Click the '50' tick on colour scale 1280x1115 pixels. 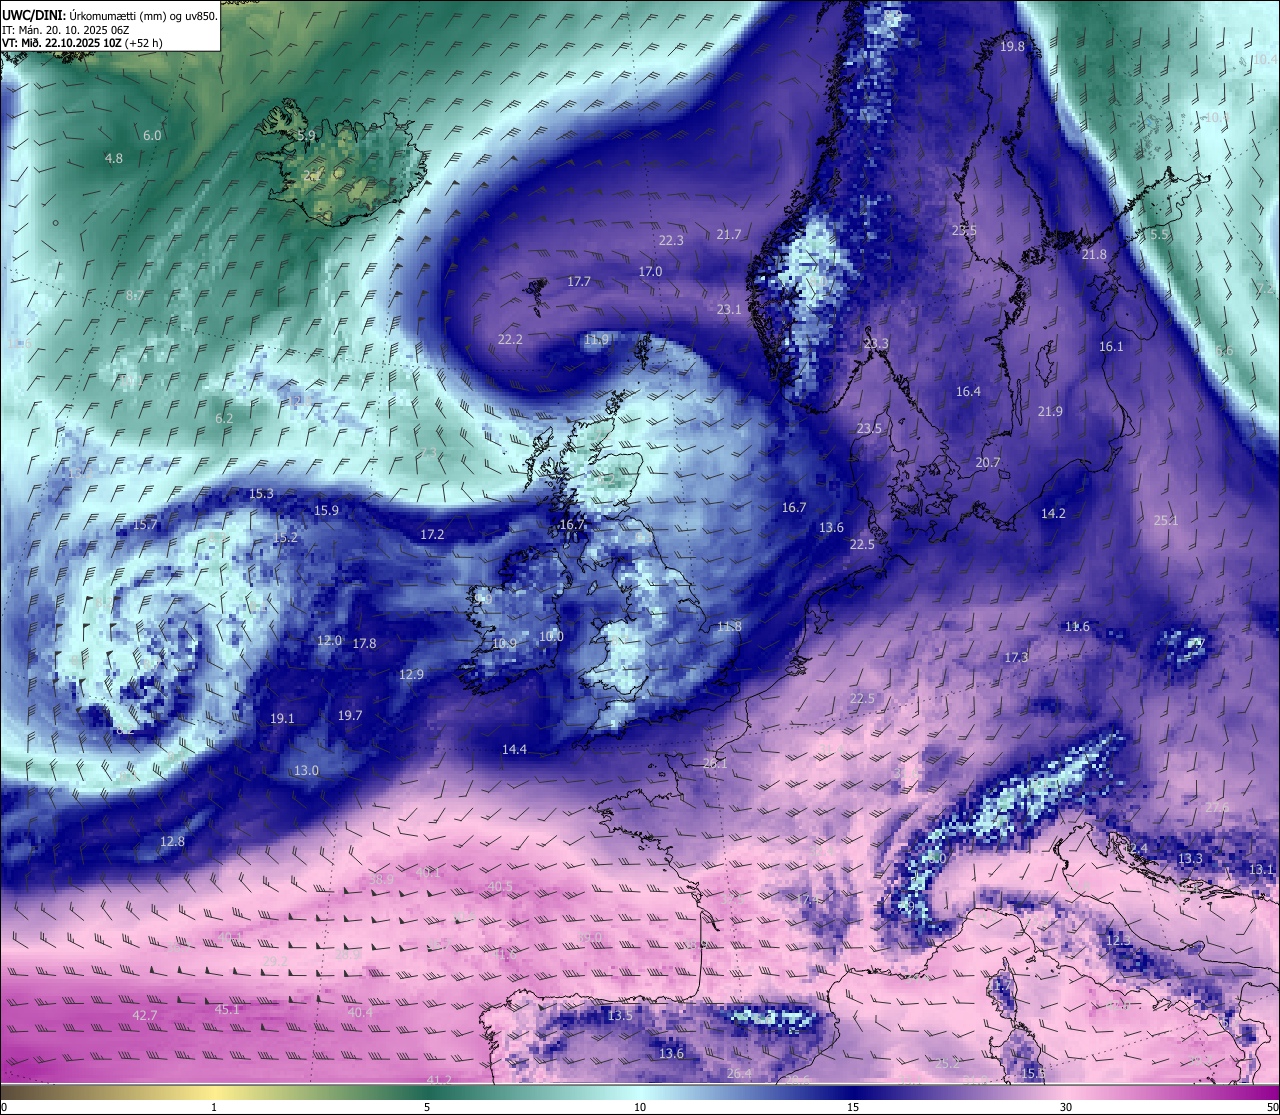tap(1272, 1107)
